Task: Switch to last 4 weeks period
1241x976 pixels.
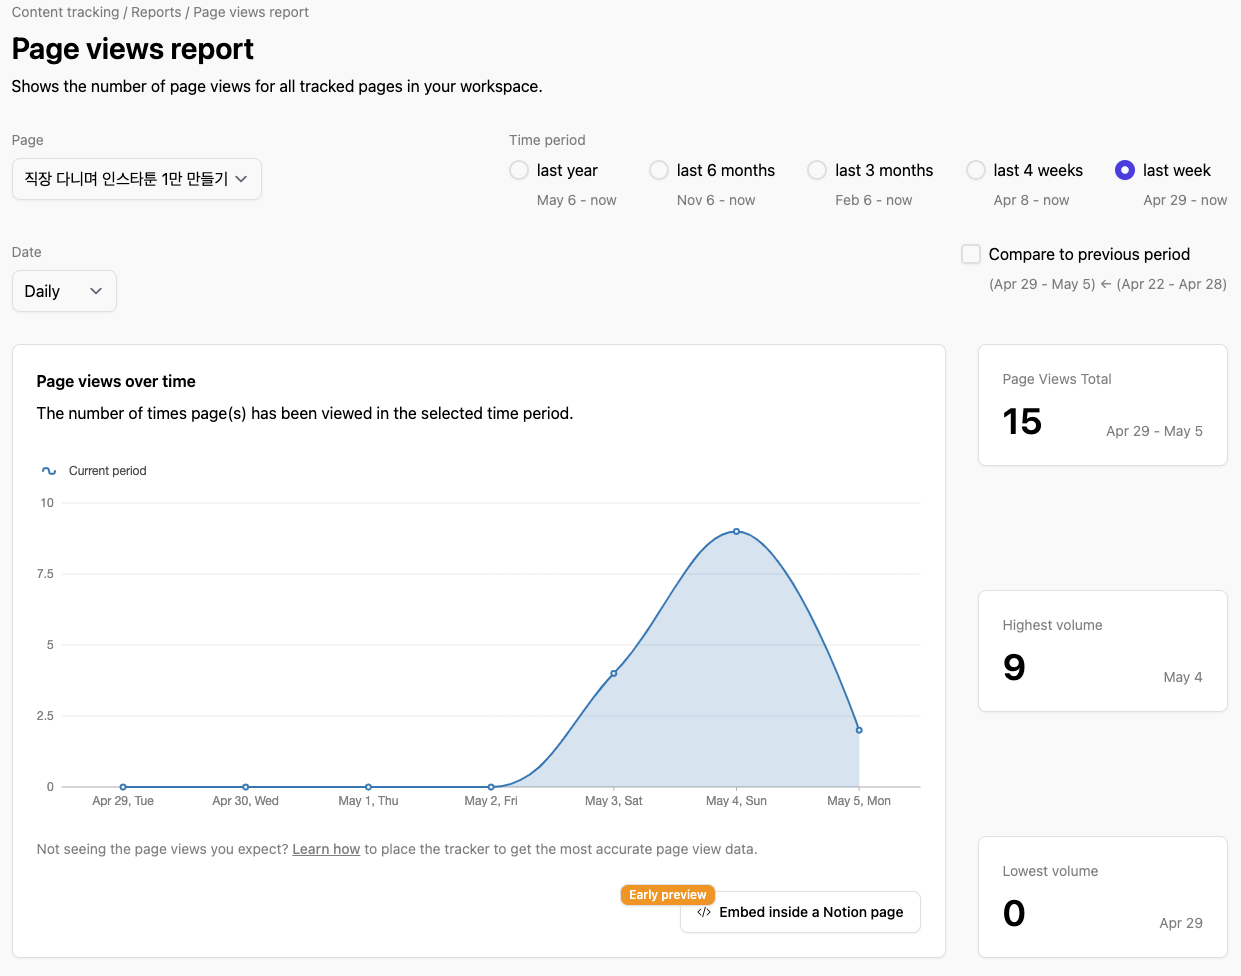Action: pos(976,170)
